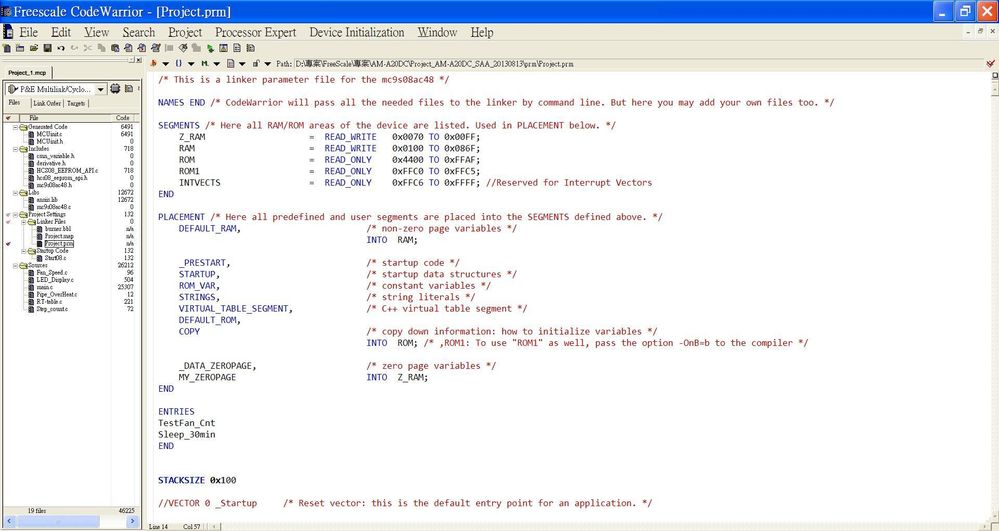Select the Project_1.mcp tab
Image resolution: width=999 pixels, height=531 pixels.
pyautogui.click(x=27, y=73)
